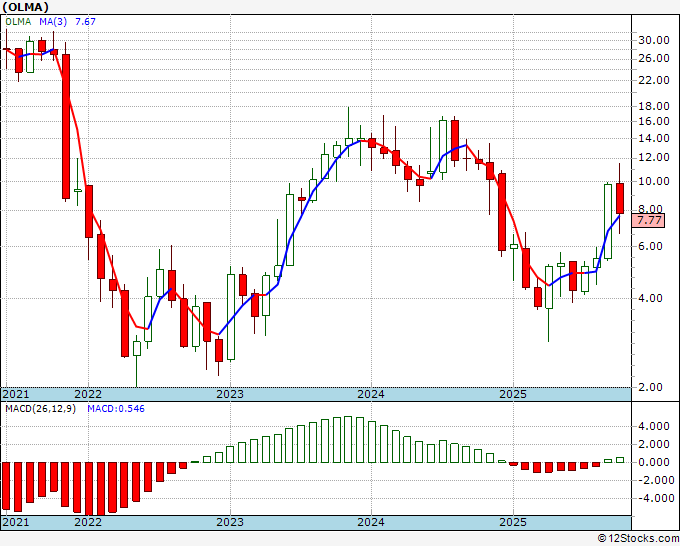Click the 18.00 price axis label
The image size is (680, 546).
(654, 106)
